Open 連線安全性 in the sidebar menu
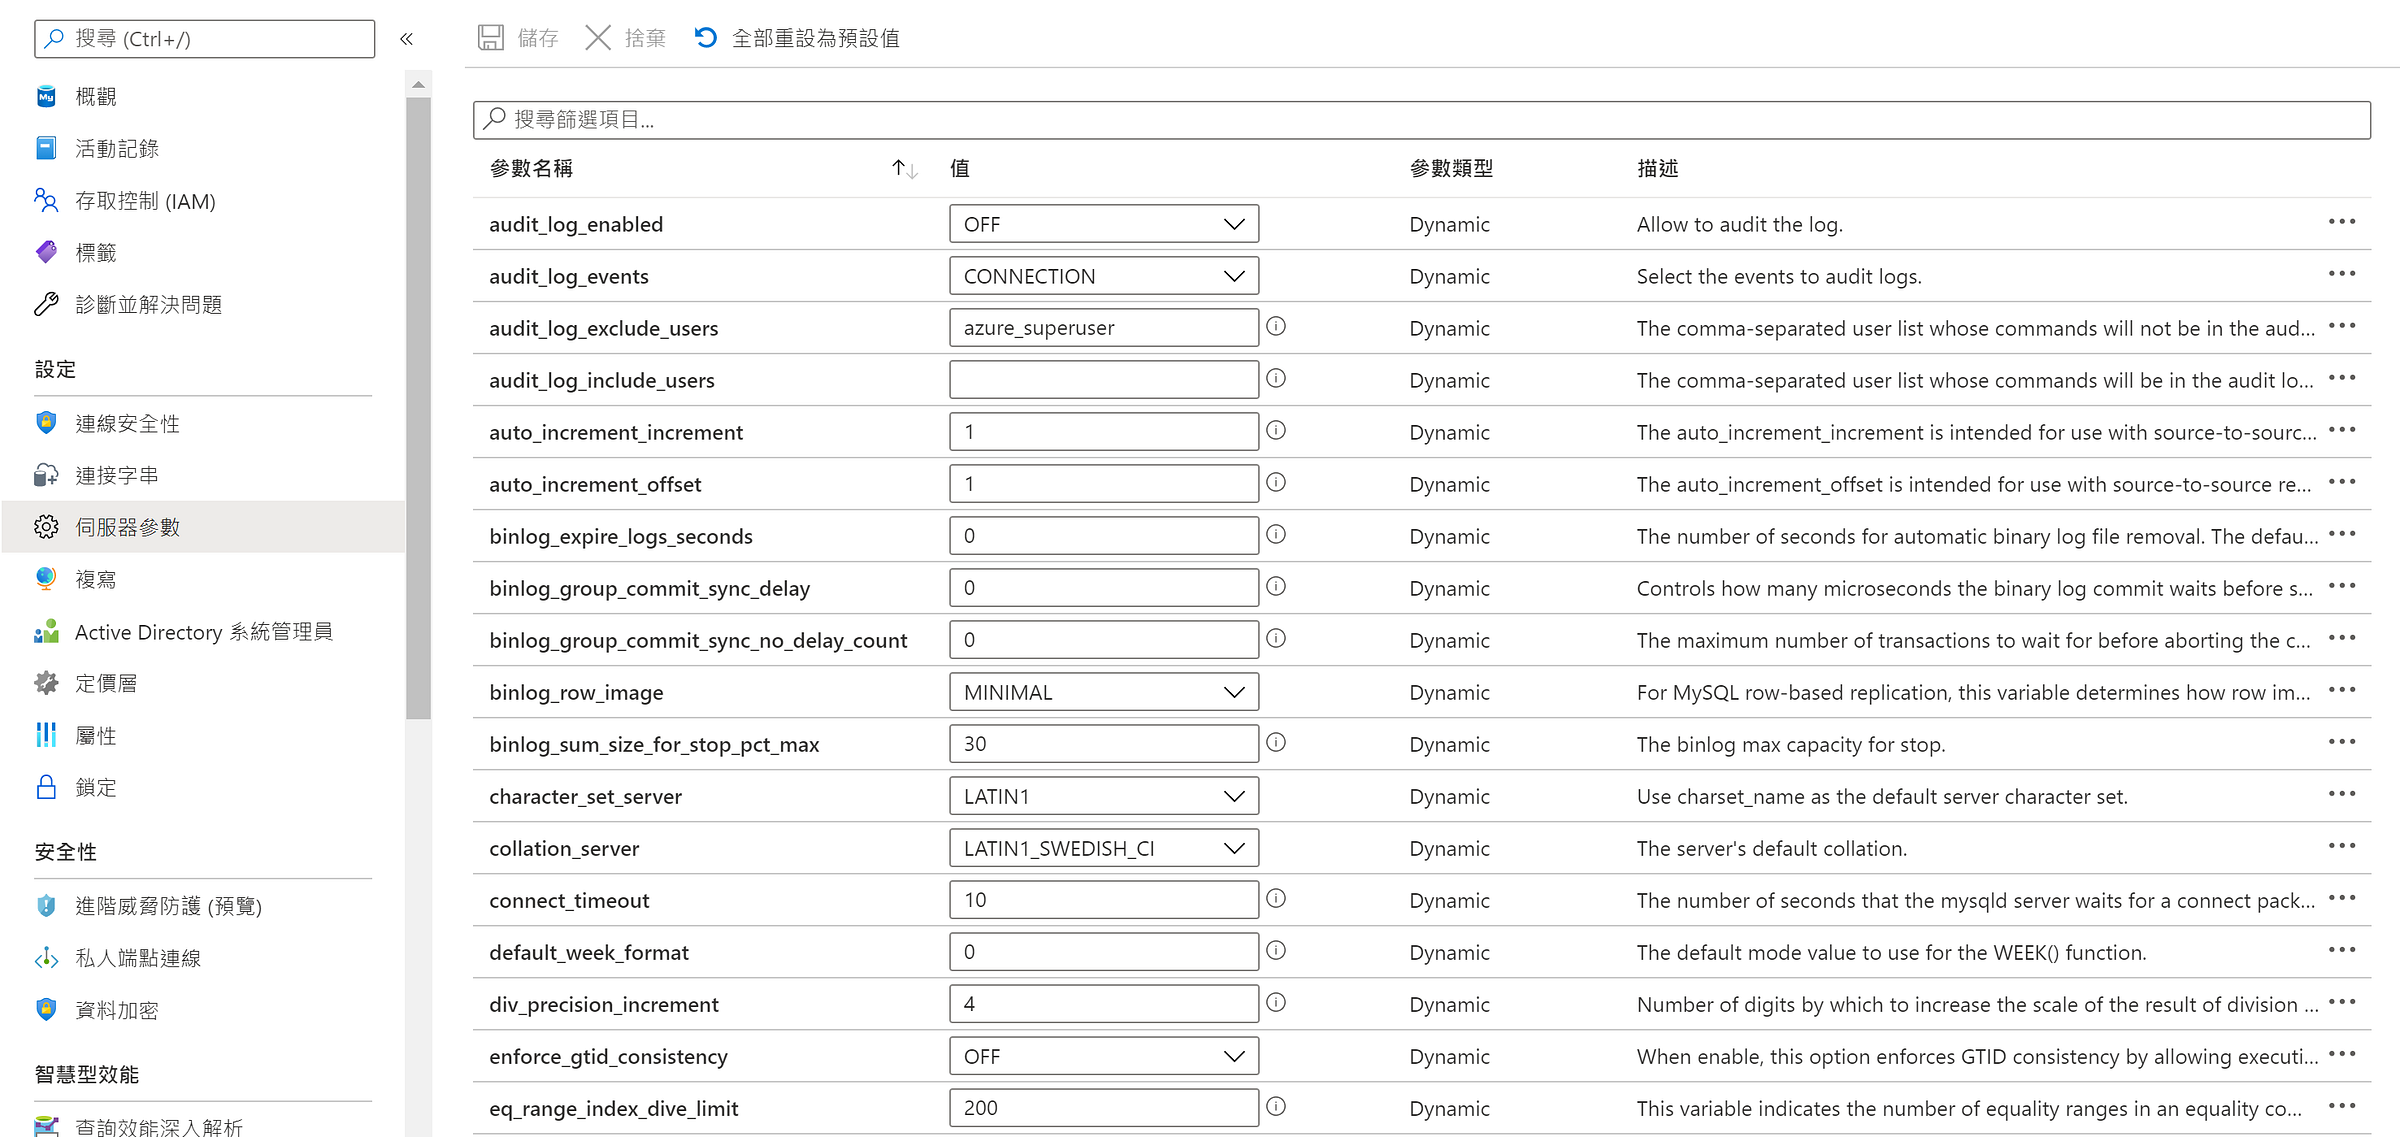 127,424
